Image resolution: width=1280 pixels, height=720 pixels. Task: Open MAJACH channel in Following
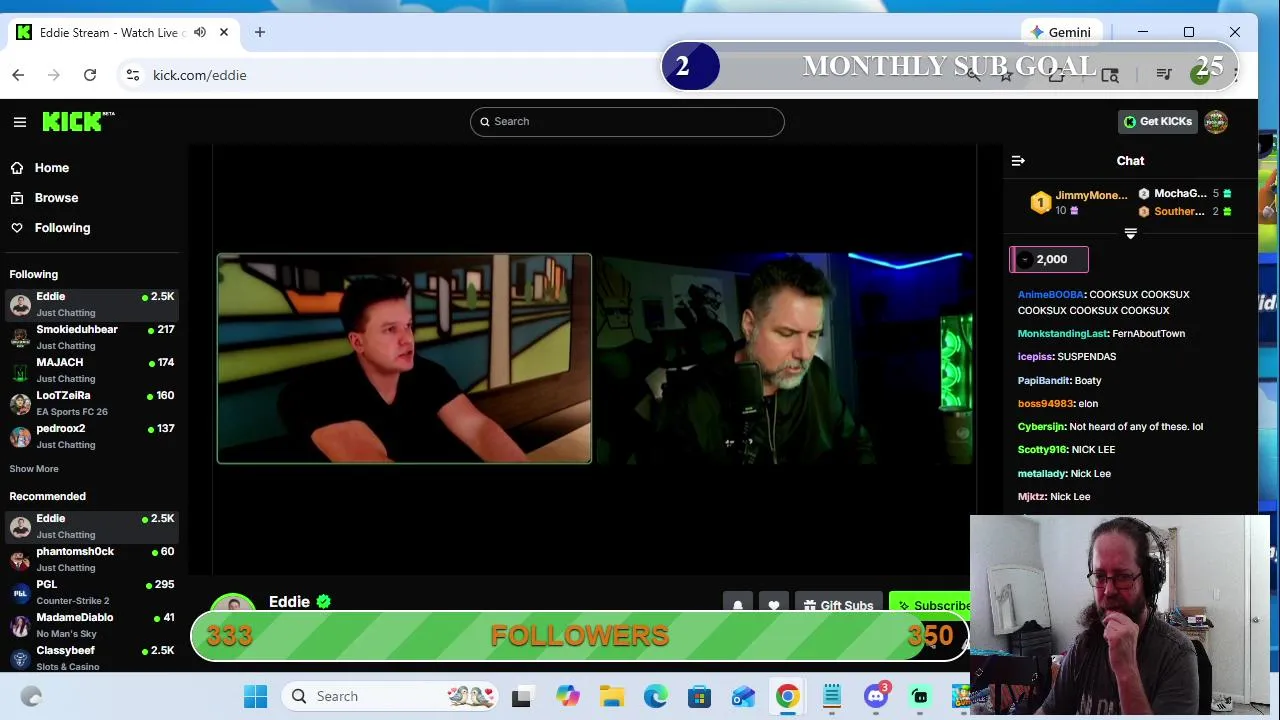[92, 370]
